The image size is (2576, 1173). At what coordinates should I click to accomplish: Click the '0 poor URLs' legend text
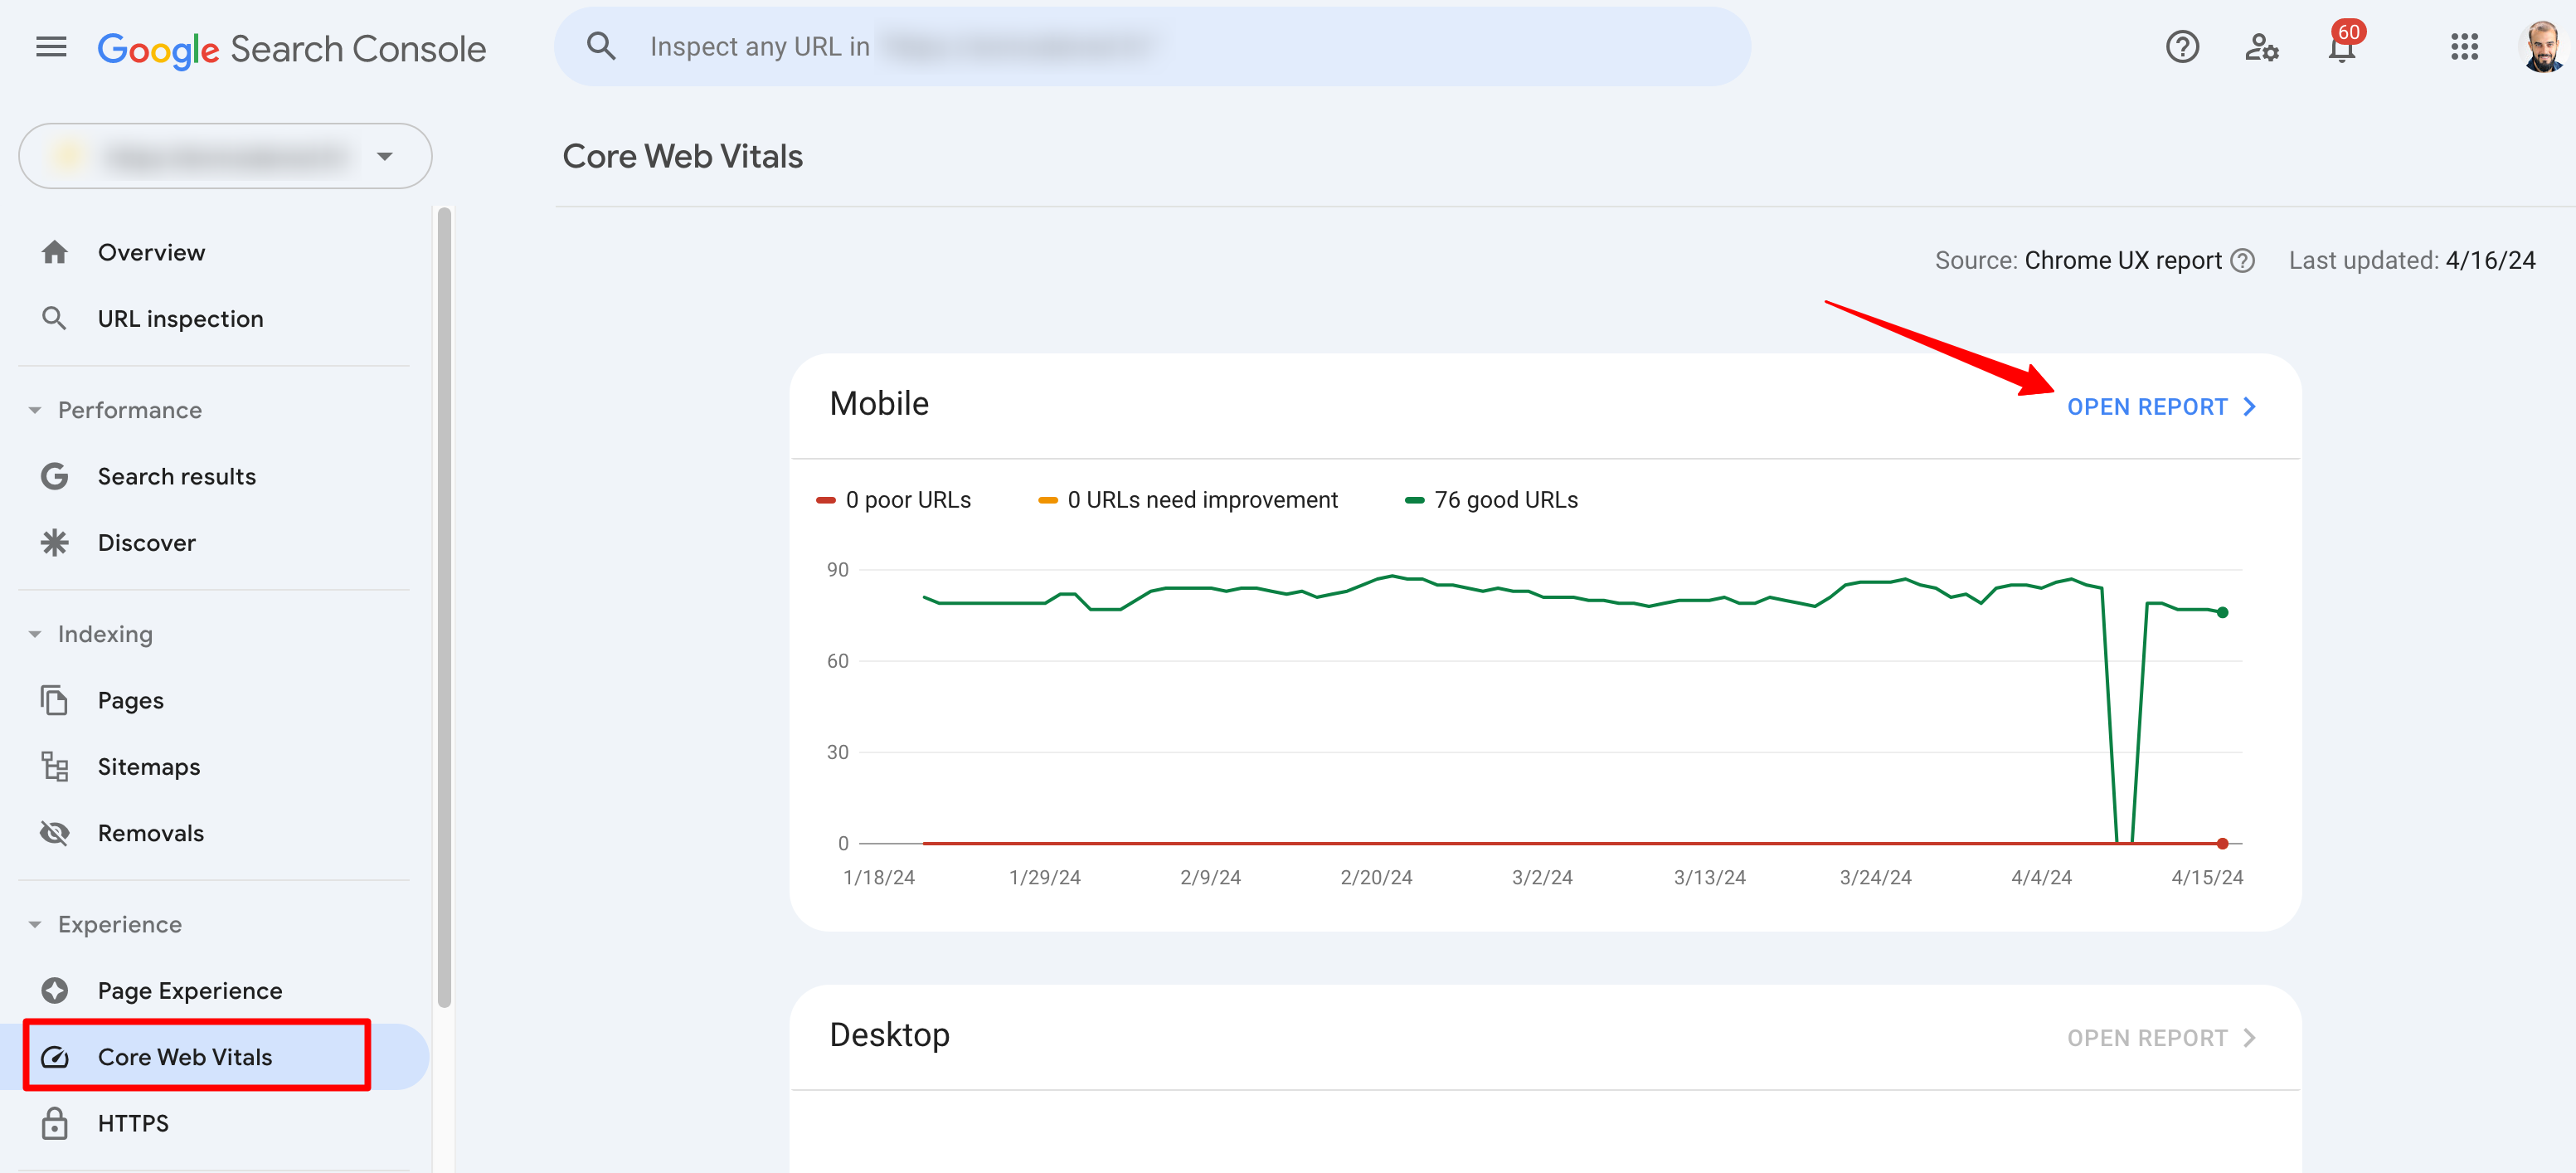908,500
